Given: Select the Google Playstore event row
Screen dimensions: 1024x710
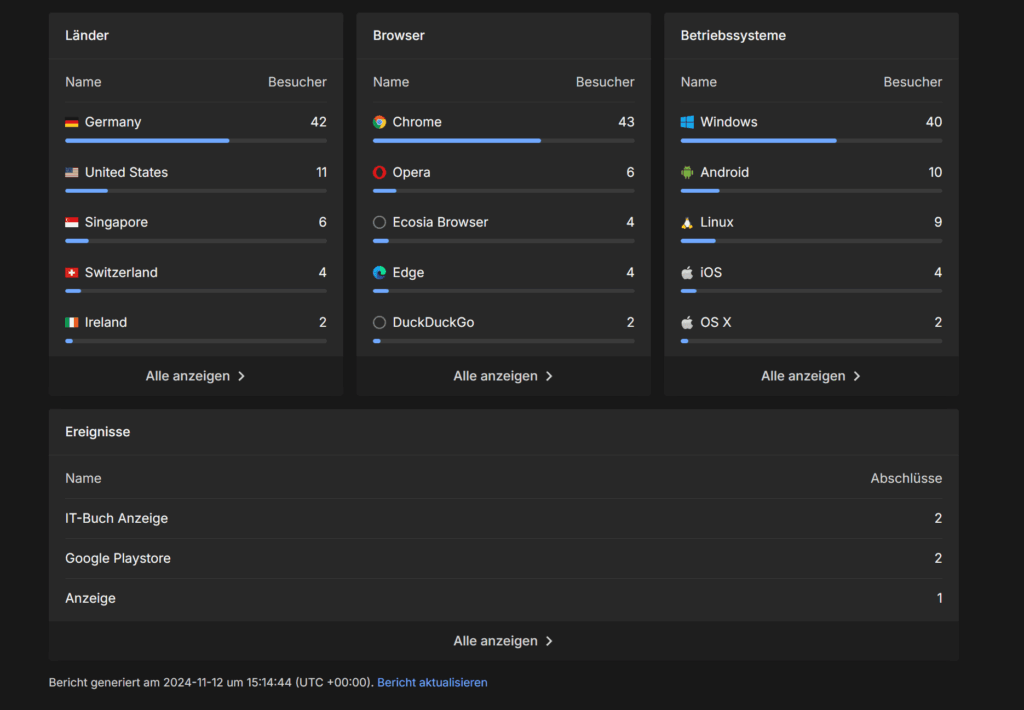Looking at the screenshot, I should [x=118, y=558].
